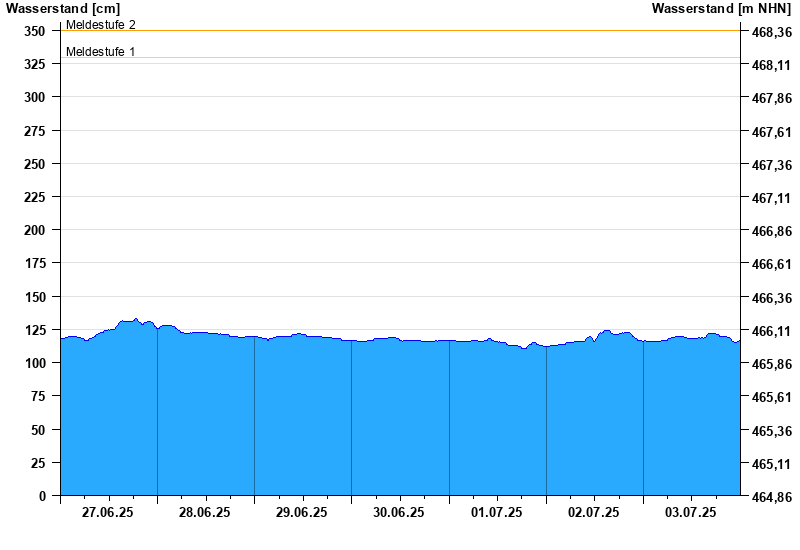Click the Meldestufe 1 label
800x550 pixels.
click(101, 51)
